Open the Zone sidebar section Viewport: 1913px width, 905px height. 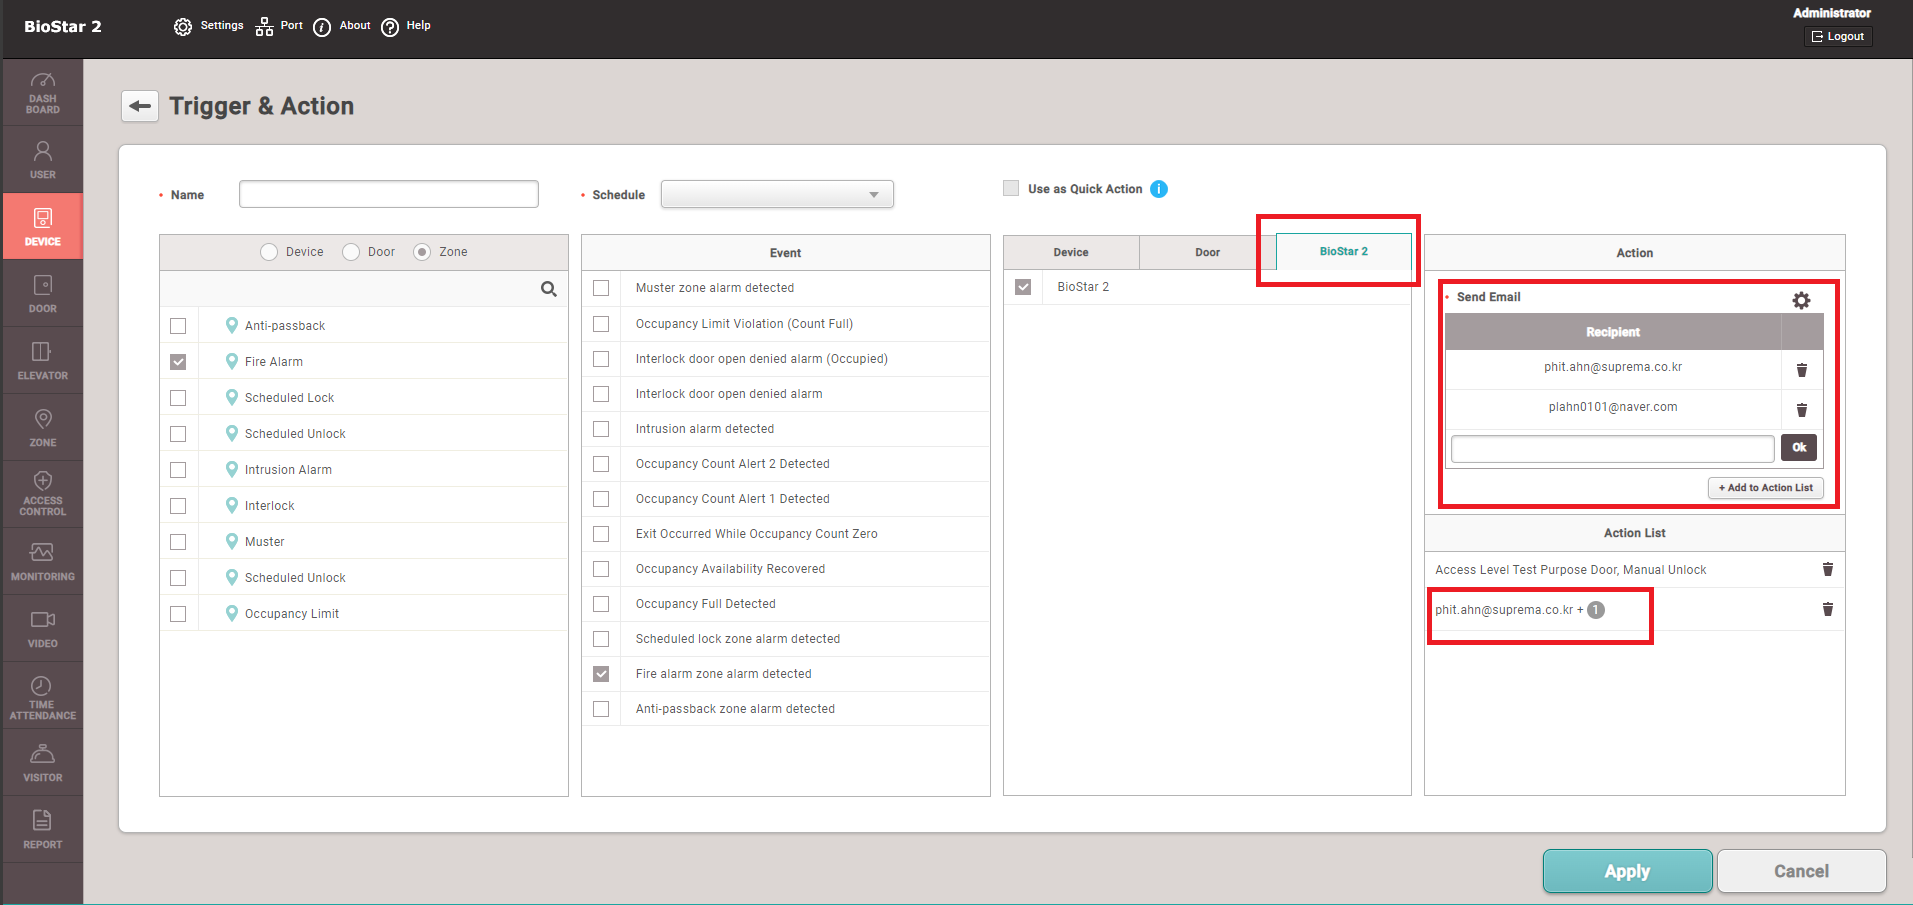click(42, 427)
